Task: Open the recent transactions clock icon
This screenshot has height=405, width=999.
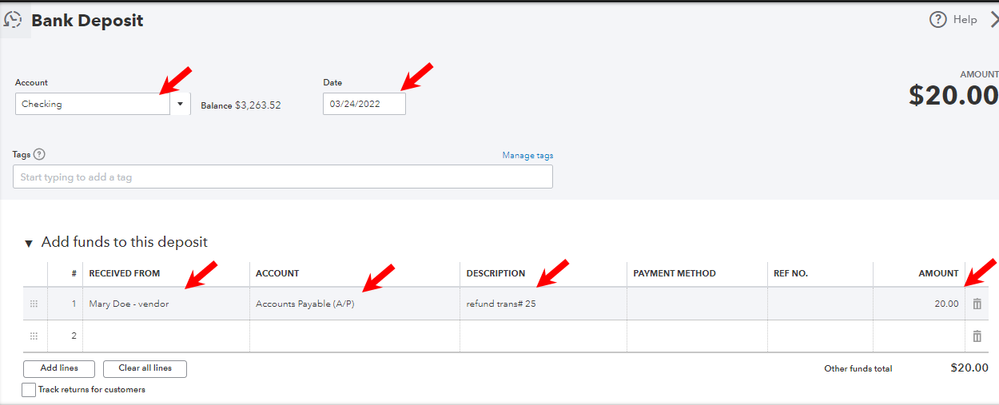Action: point(13,20)
